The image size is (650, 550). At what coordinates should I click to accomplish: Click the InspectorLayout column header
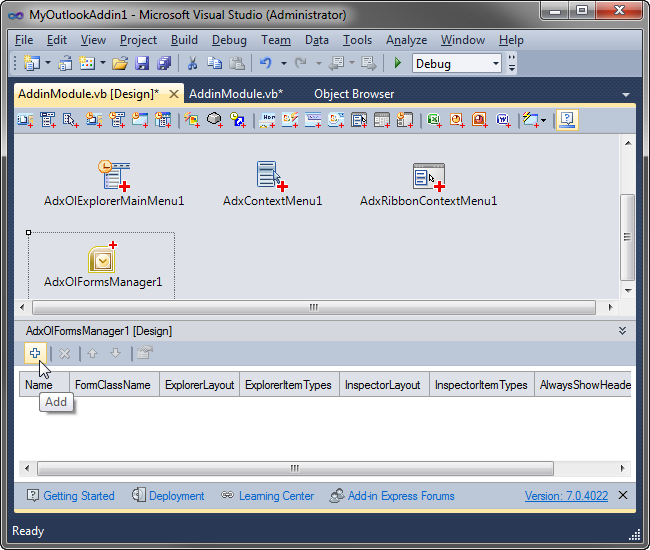point(383,385)
